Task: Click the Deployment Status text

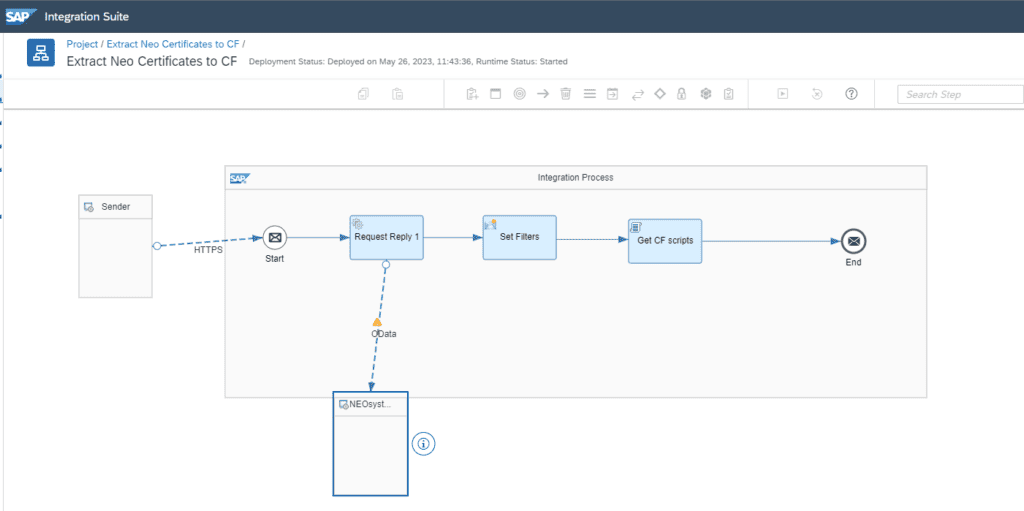Action: tap(408, 61)
